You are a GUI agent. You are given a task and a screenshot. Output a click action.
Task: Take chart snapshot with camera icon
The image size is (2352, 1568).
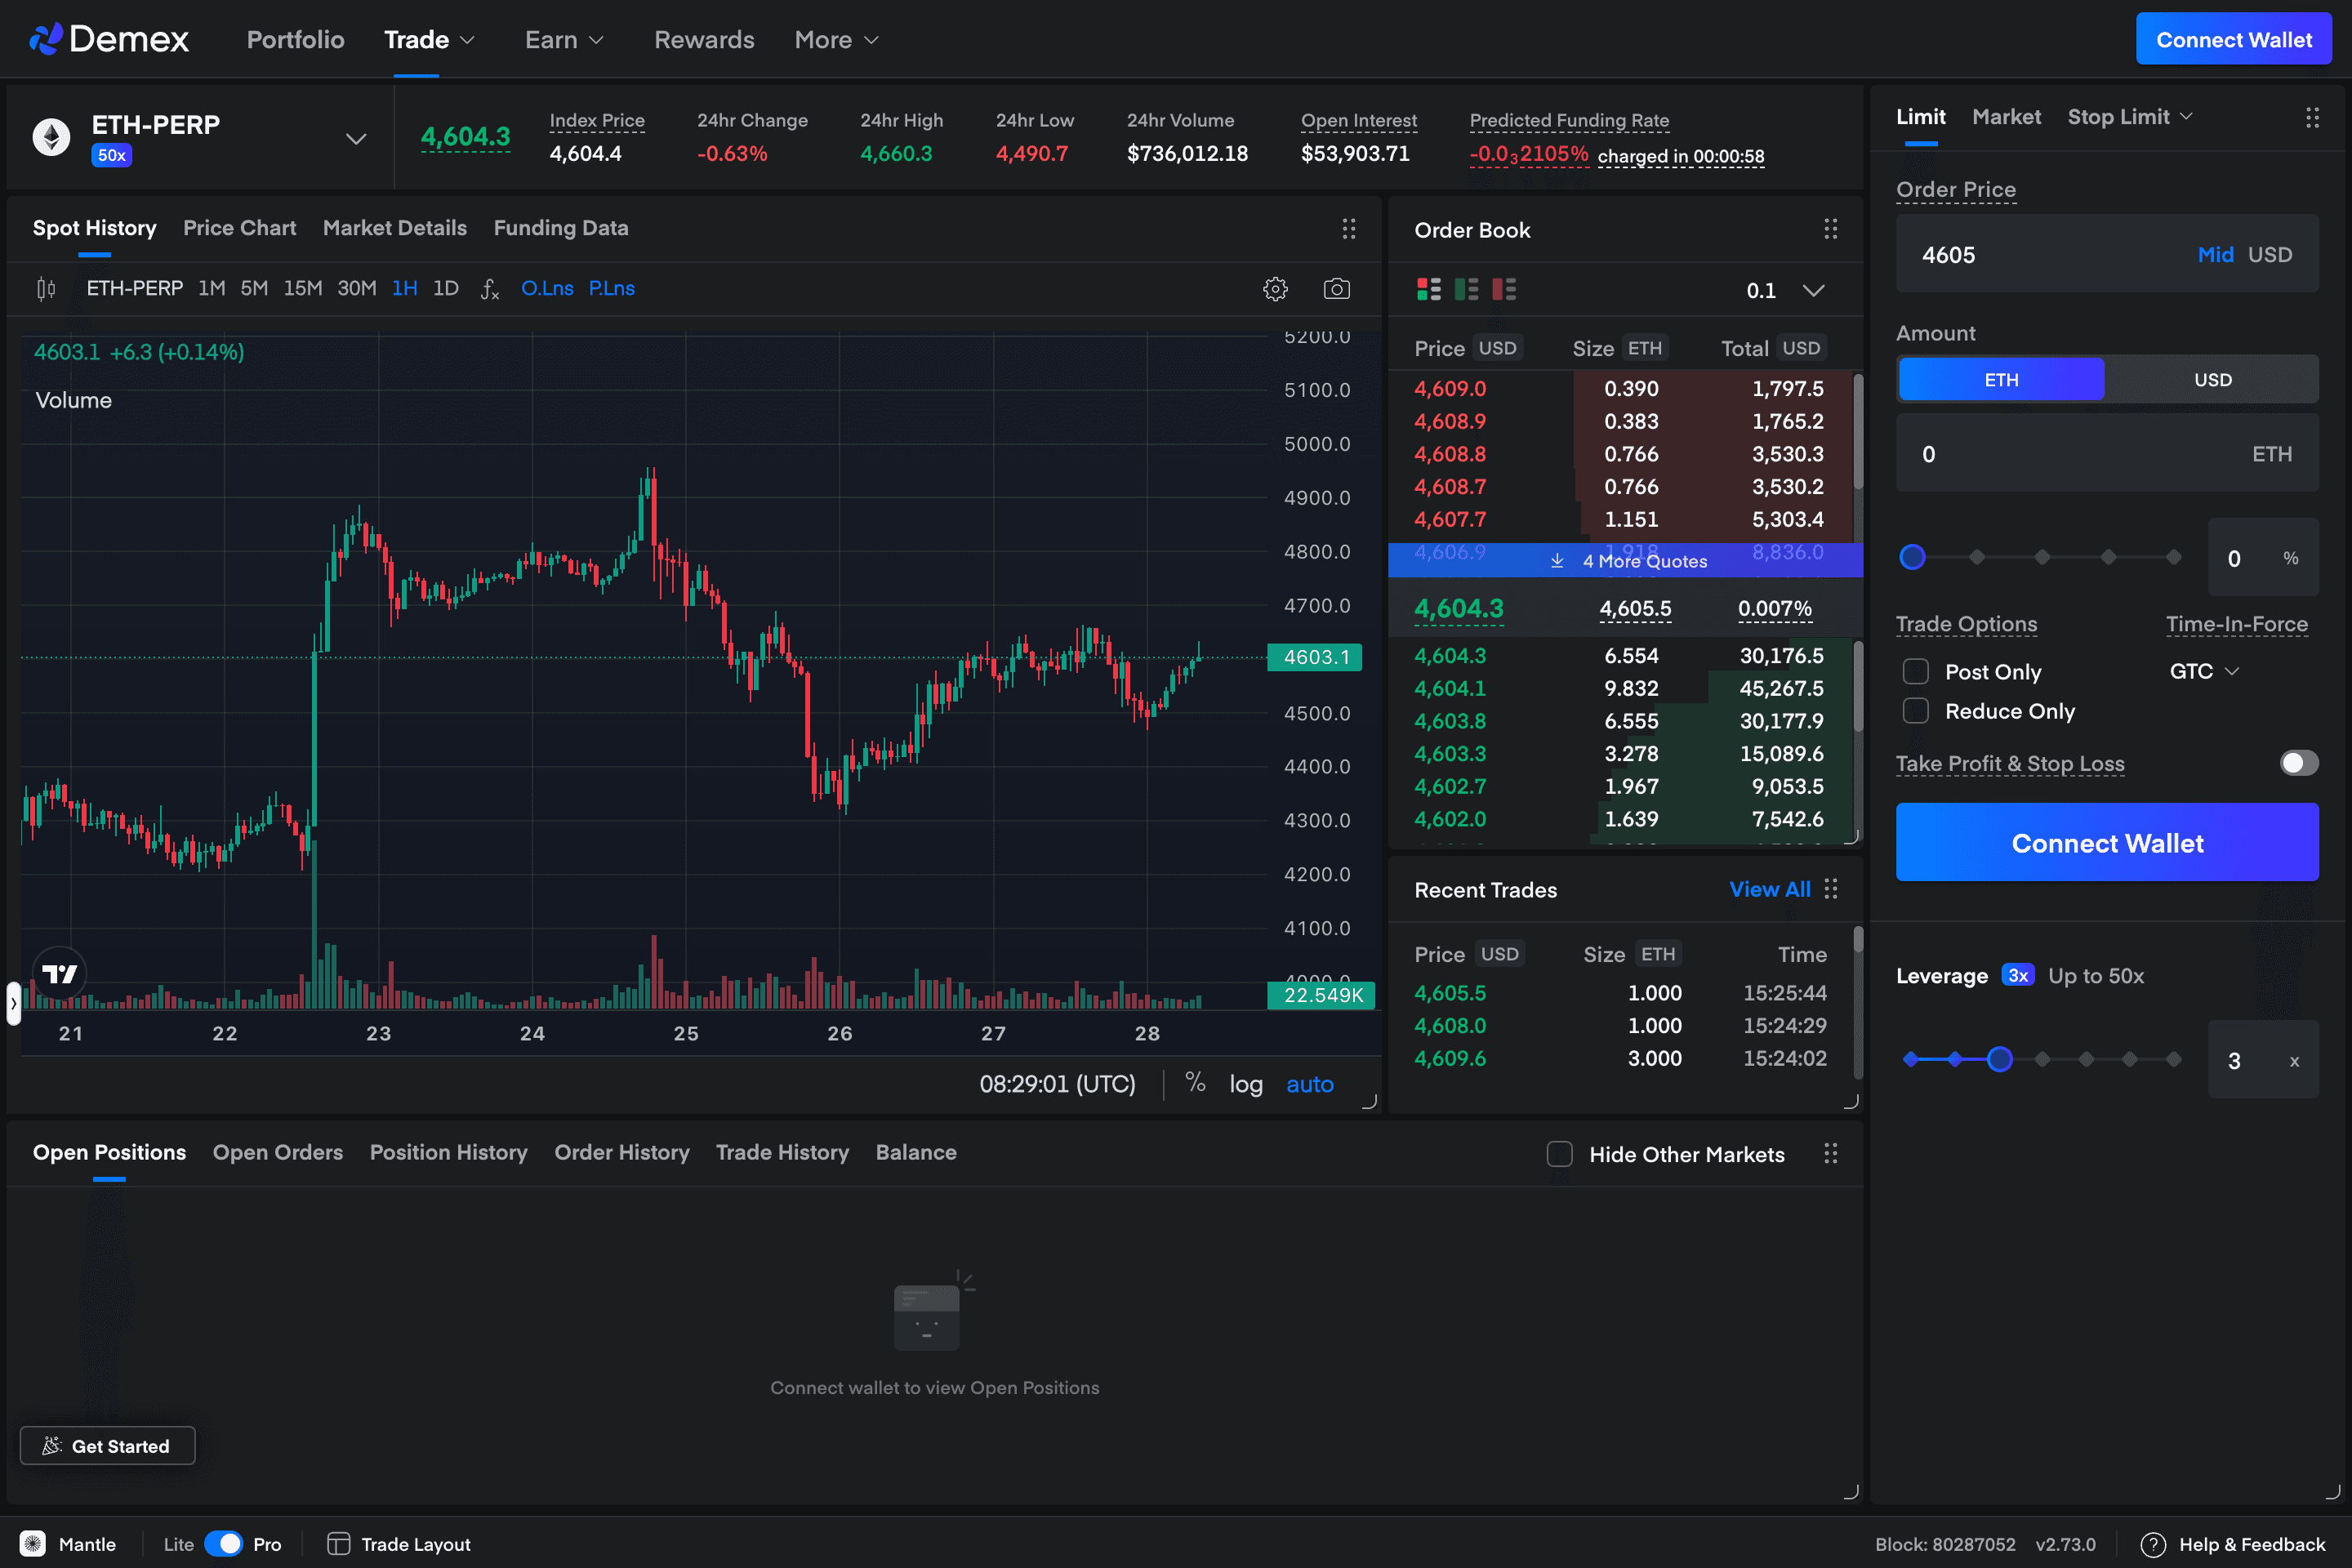[1336, 289]
